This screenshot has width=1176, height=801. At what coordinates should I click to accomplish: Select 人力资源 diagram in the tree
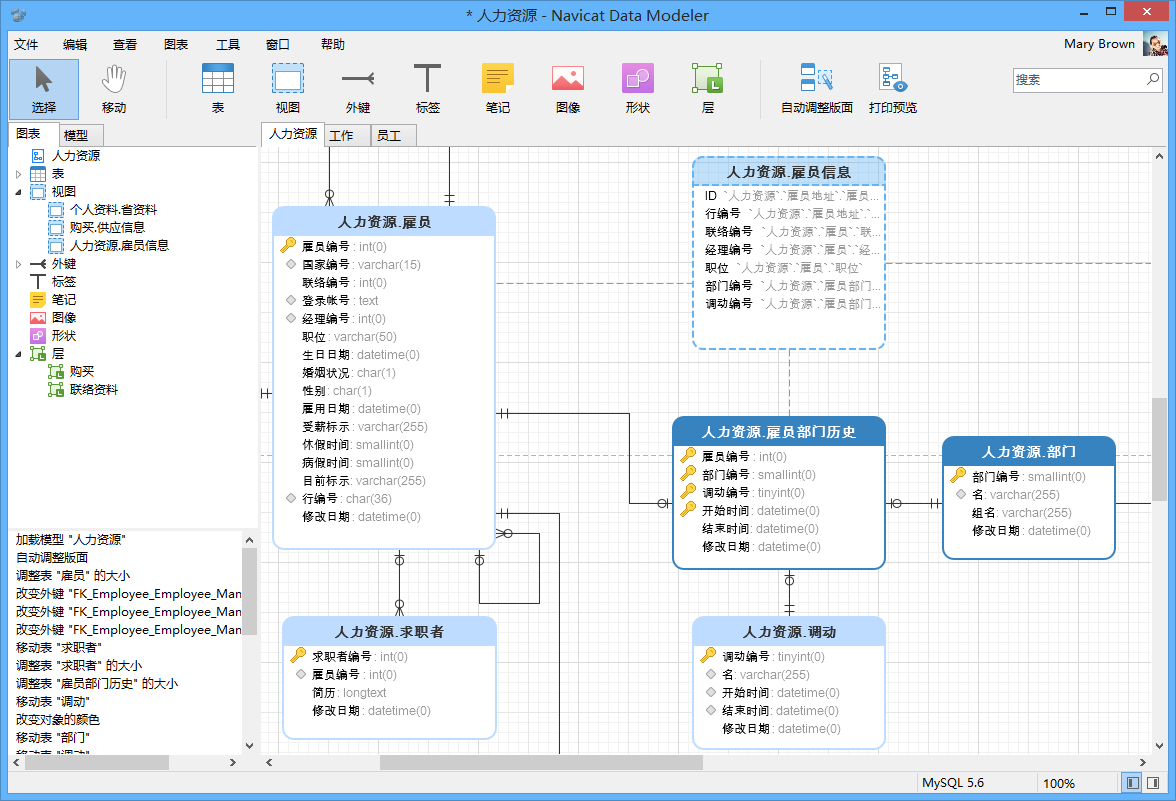[x=76, y=155]
